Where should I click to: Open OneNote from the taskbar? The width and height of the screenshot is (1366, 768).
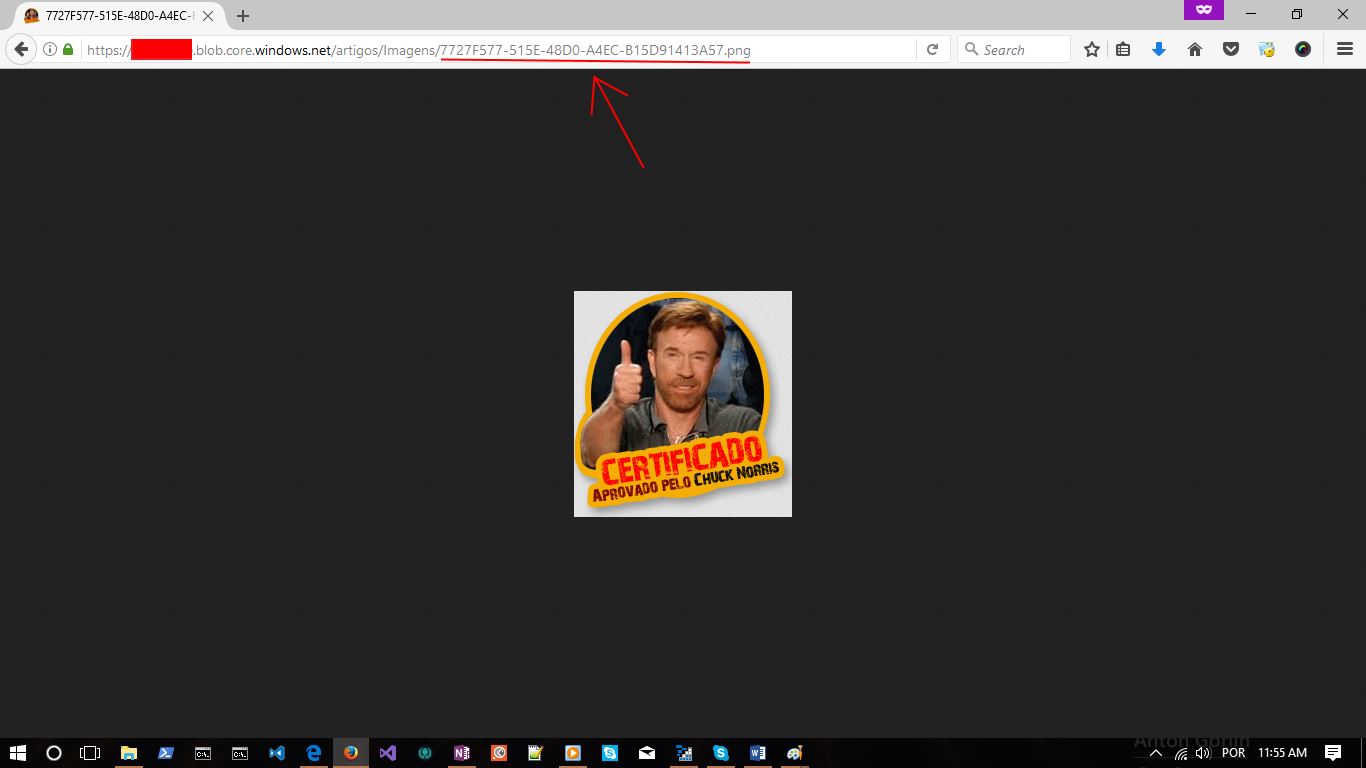click(x=462, y=753)
